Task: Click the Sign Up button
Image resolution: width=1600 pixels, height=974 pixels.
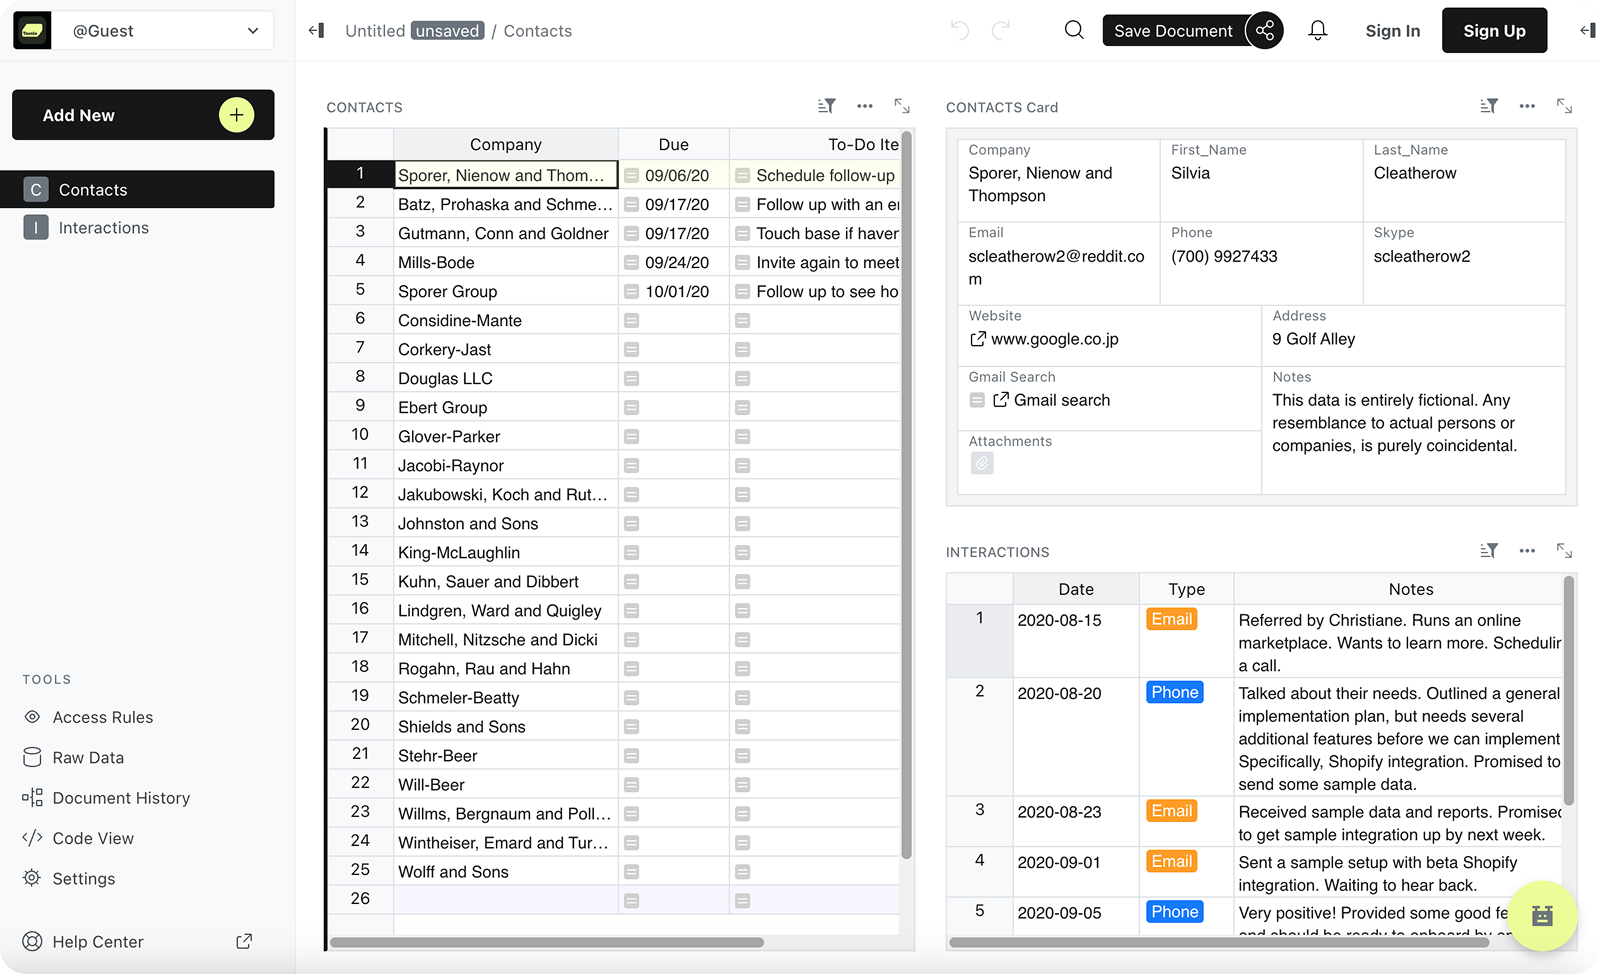Action: point(1494,31)
